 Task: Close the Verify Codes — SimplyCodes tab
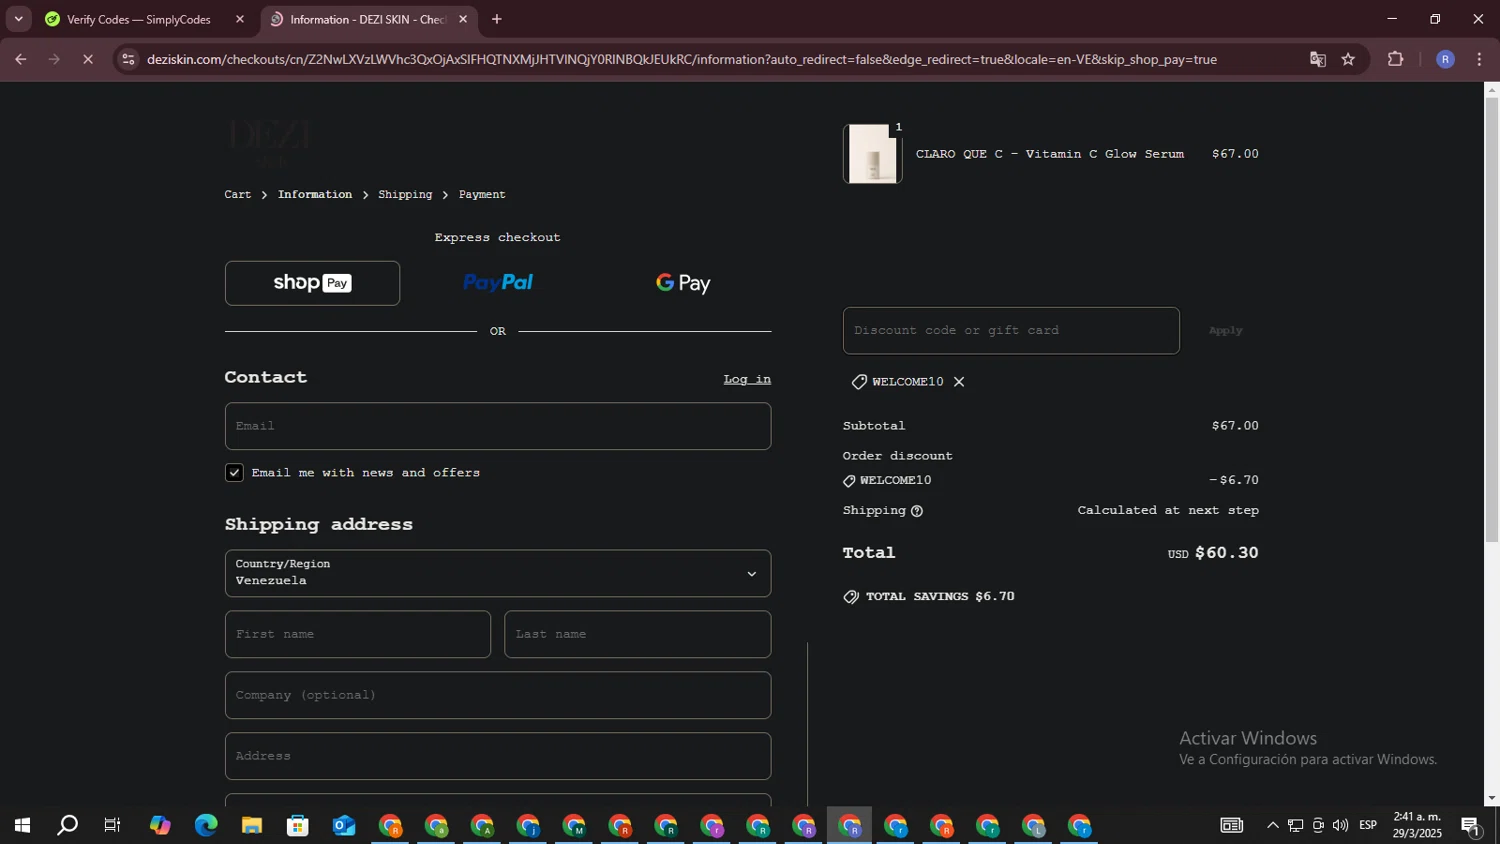pyautogui.click(x=240, y=19)
